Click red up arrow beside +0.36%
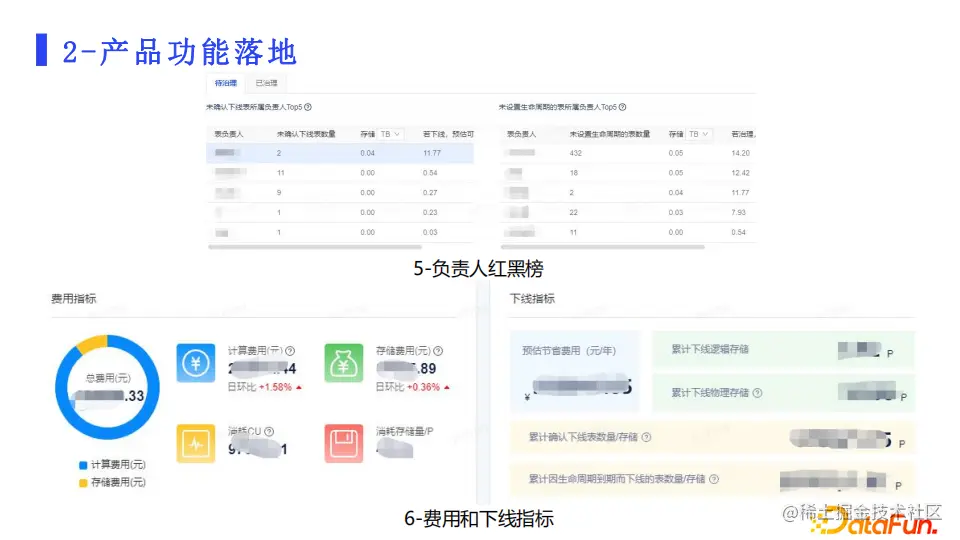Image resolution: width=960 pixels, height=540 pixels. click(x=447, y=388)
